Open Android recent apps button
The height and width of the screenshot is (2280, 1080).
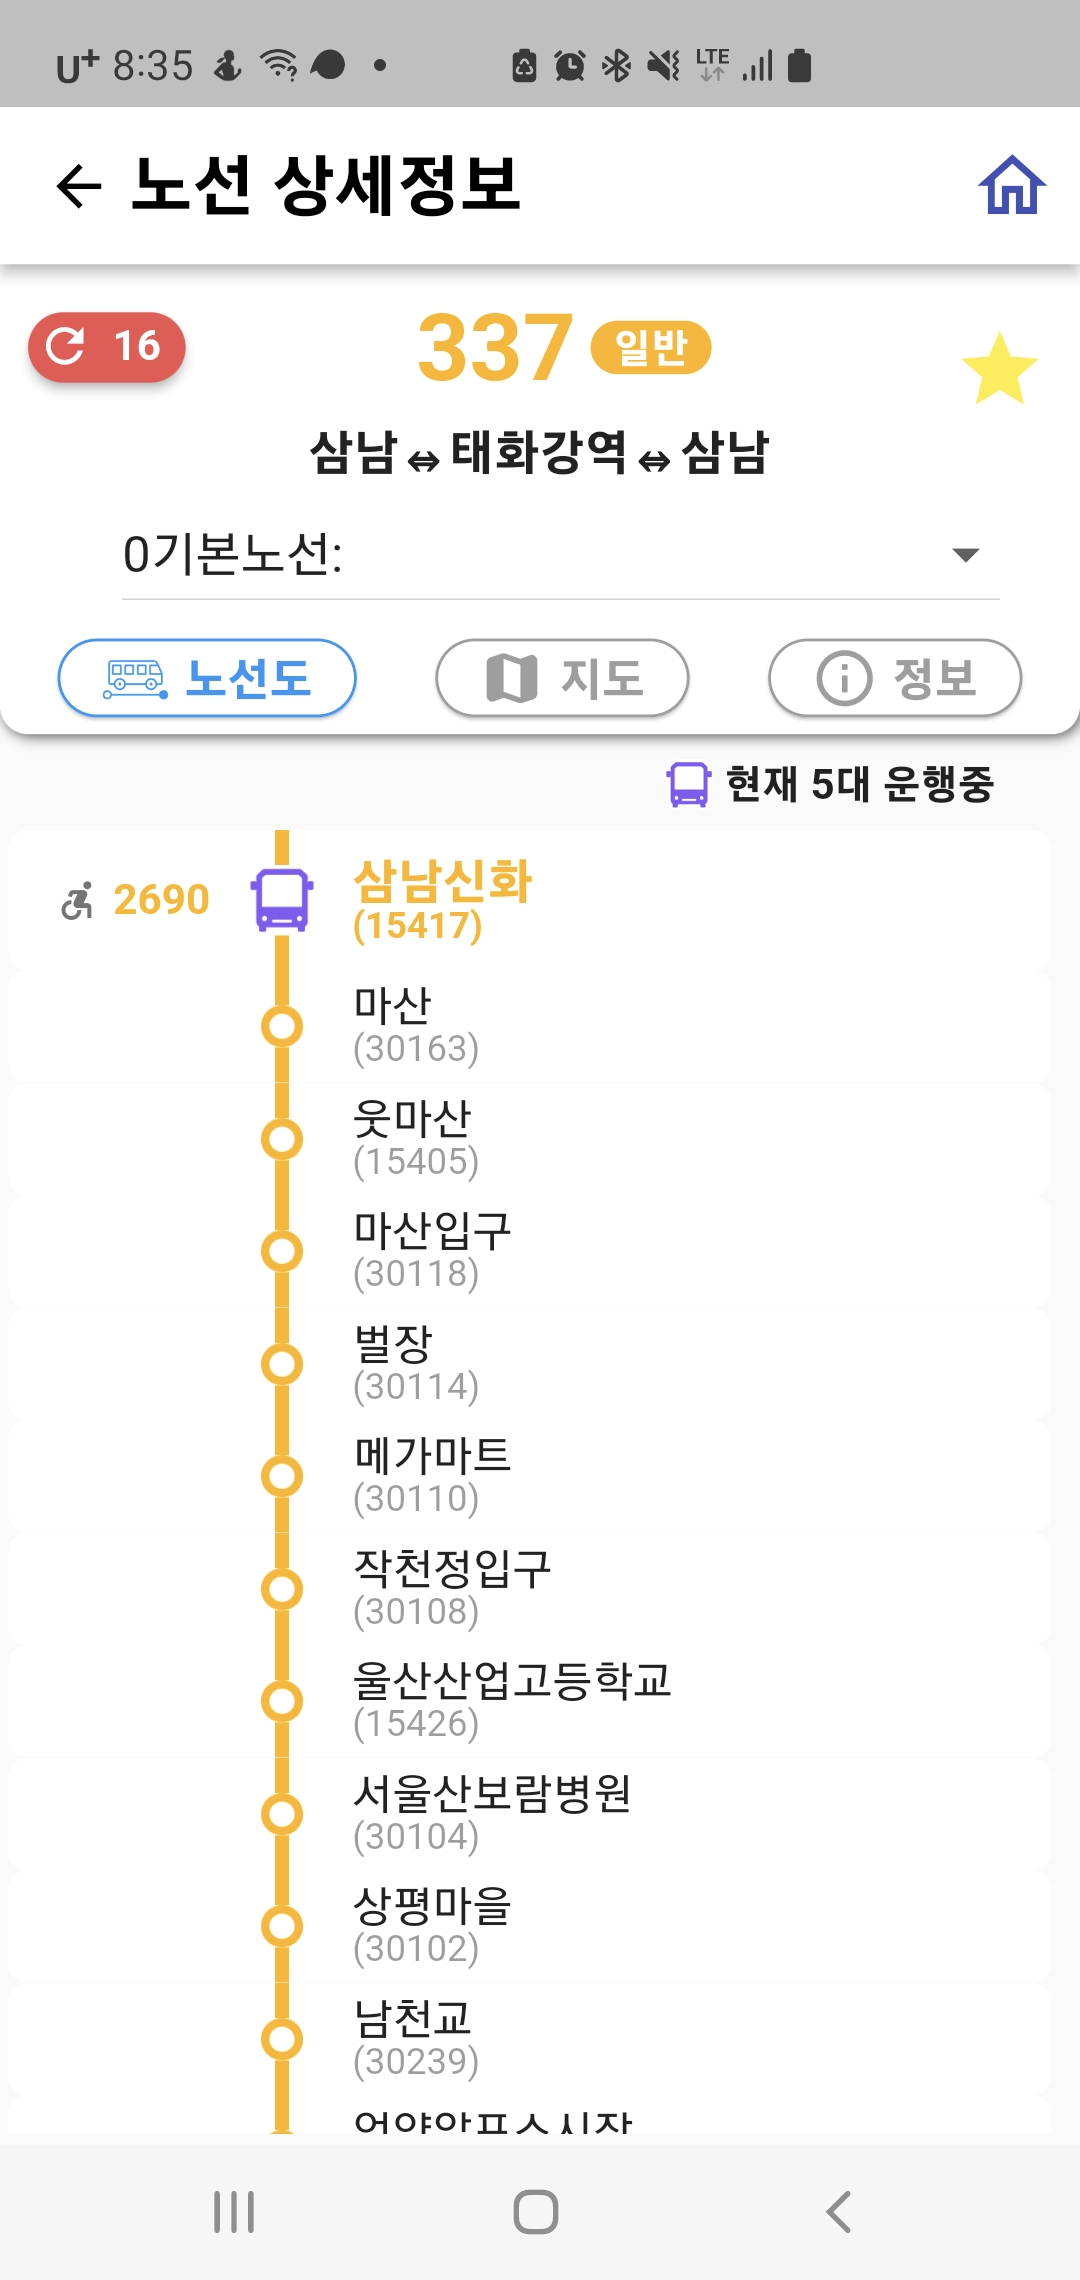click(x=234, y=2211)
